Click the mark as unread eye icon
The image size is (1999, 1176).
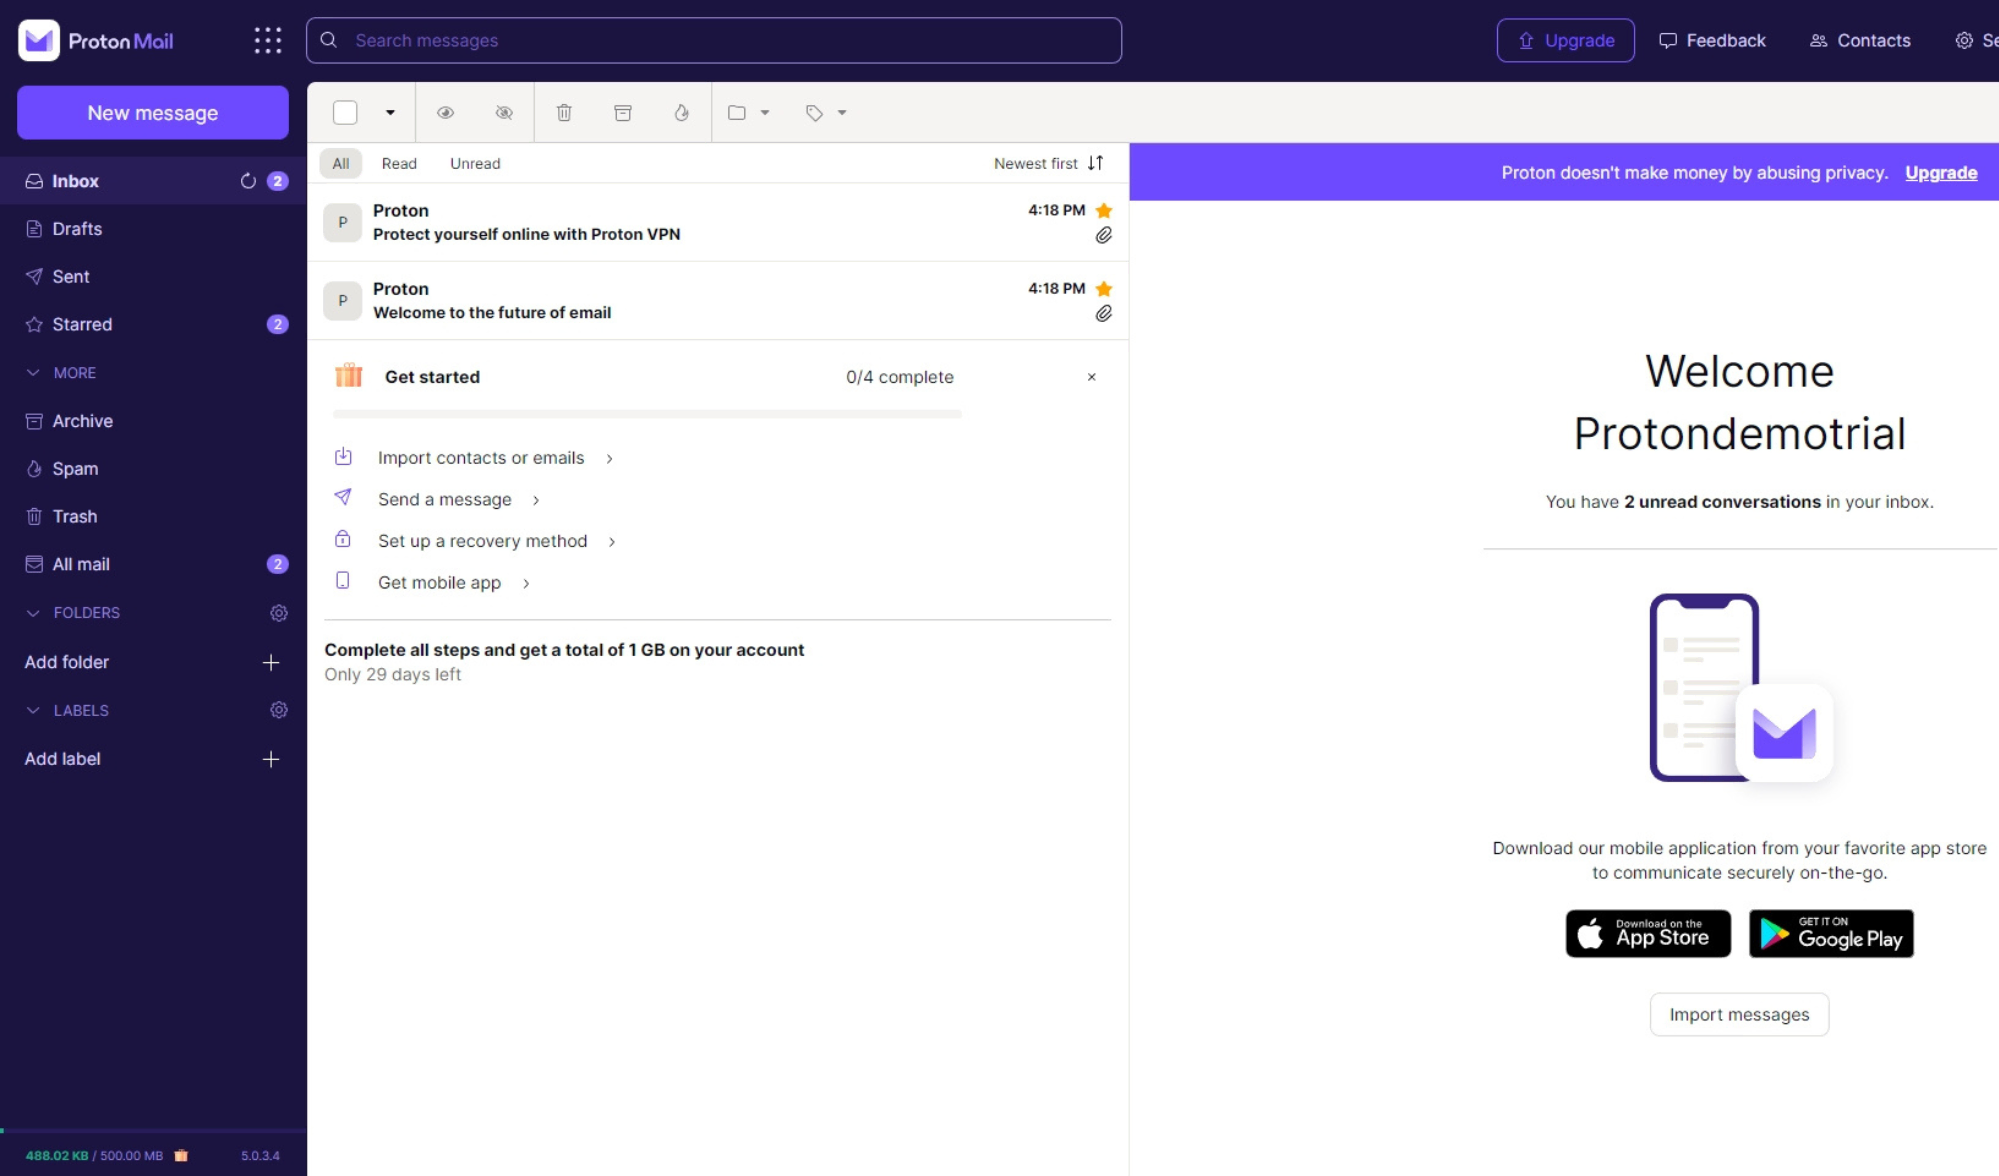point(504,112)
